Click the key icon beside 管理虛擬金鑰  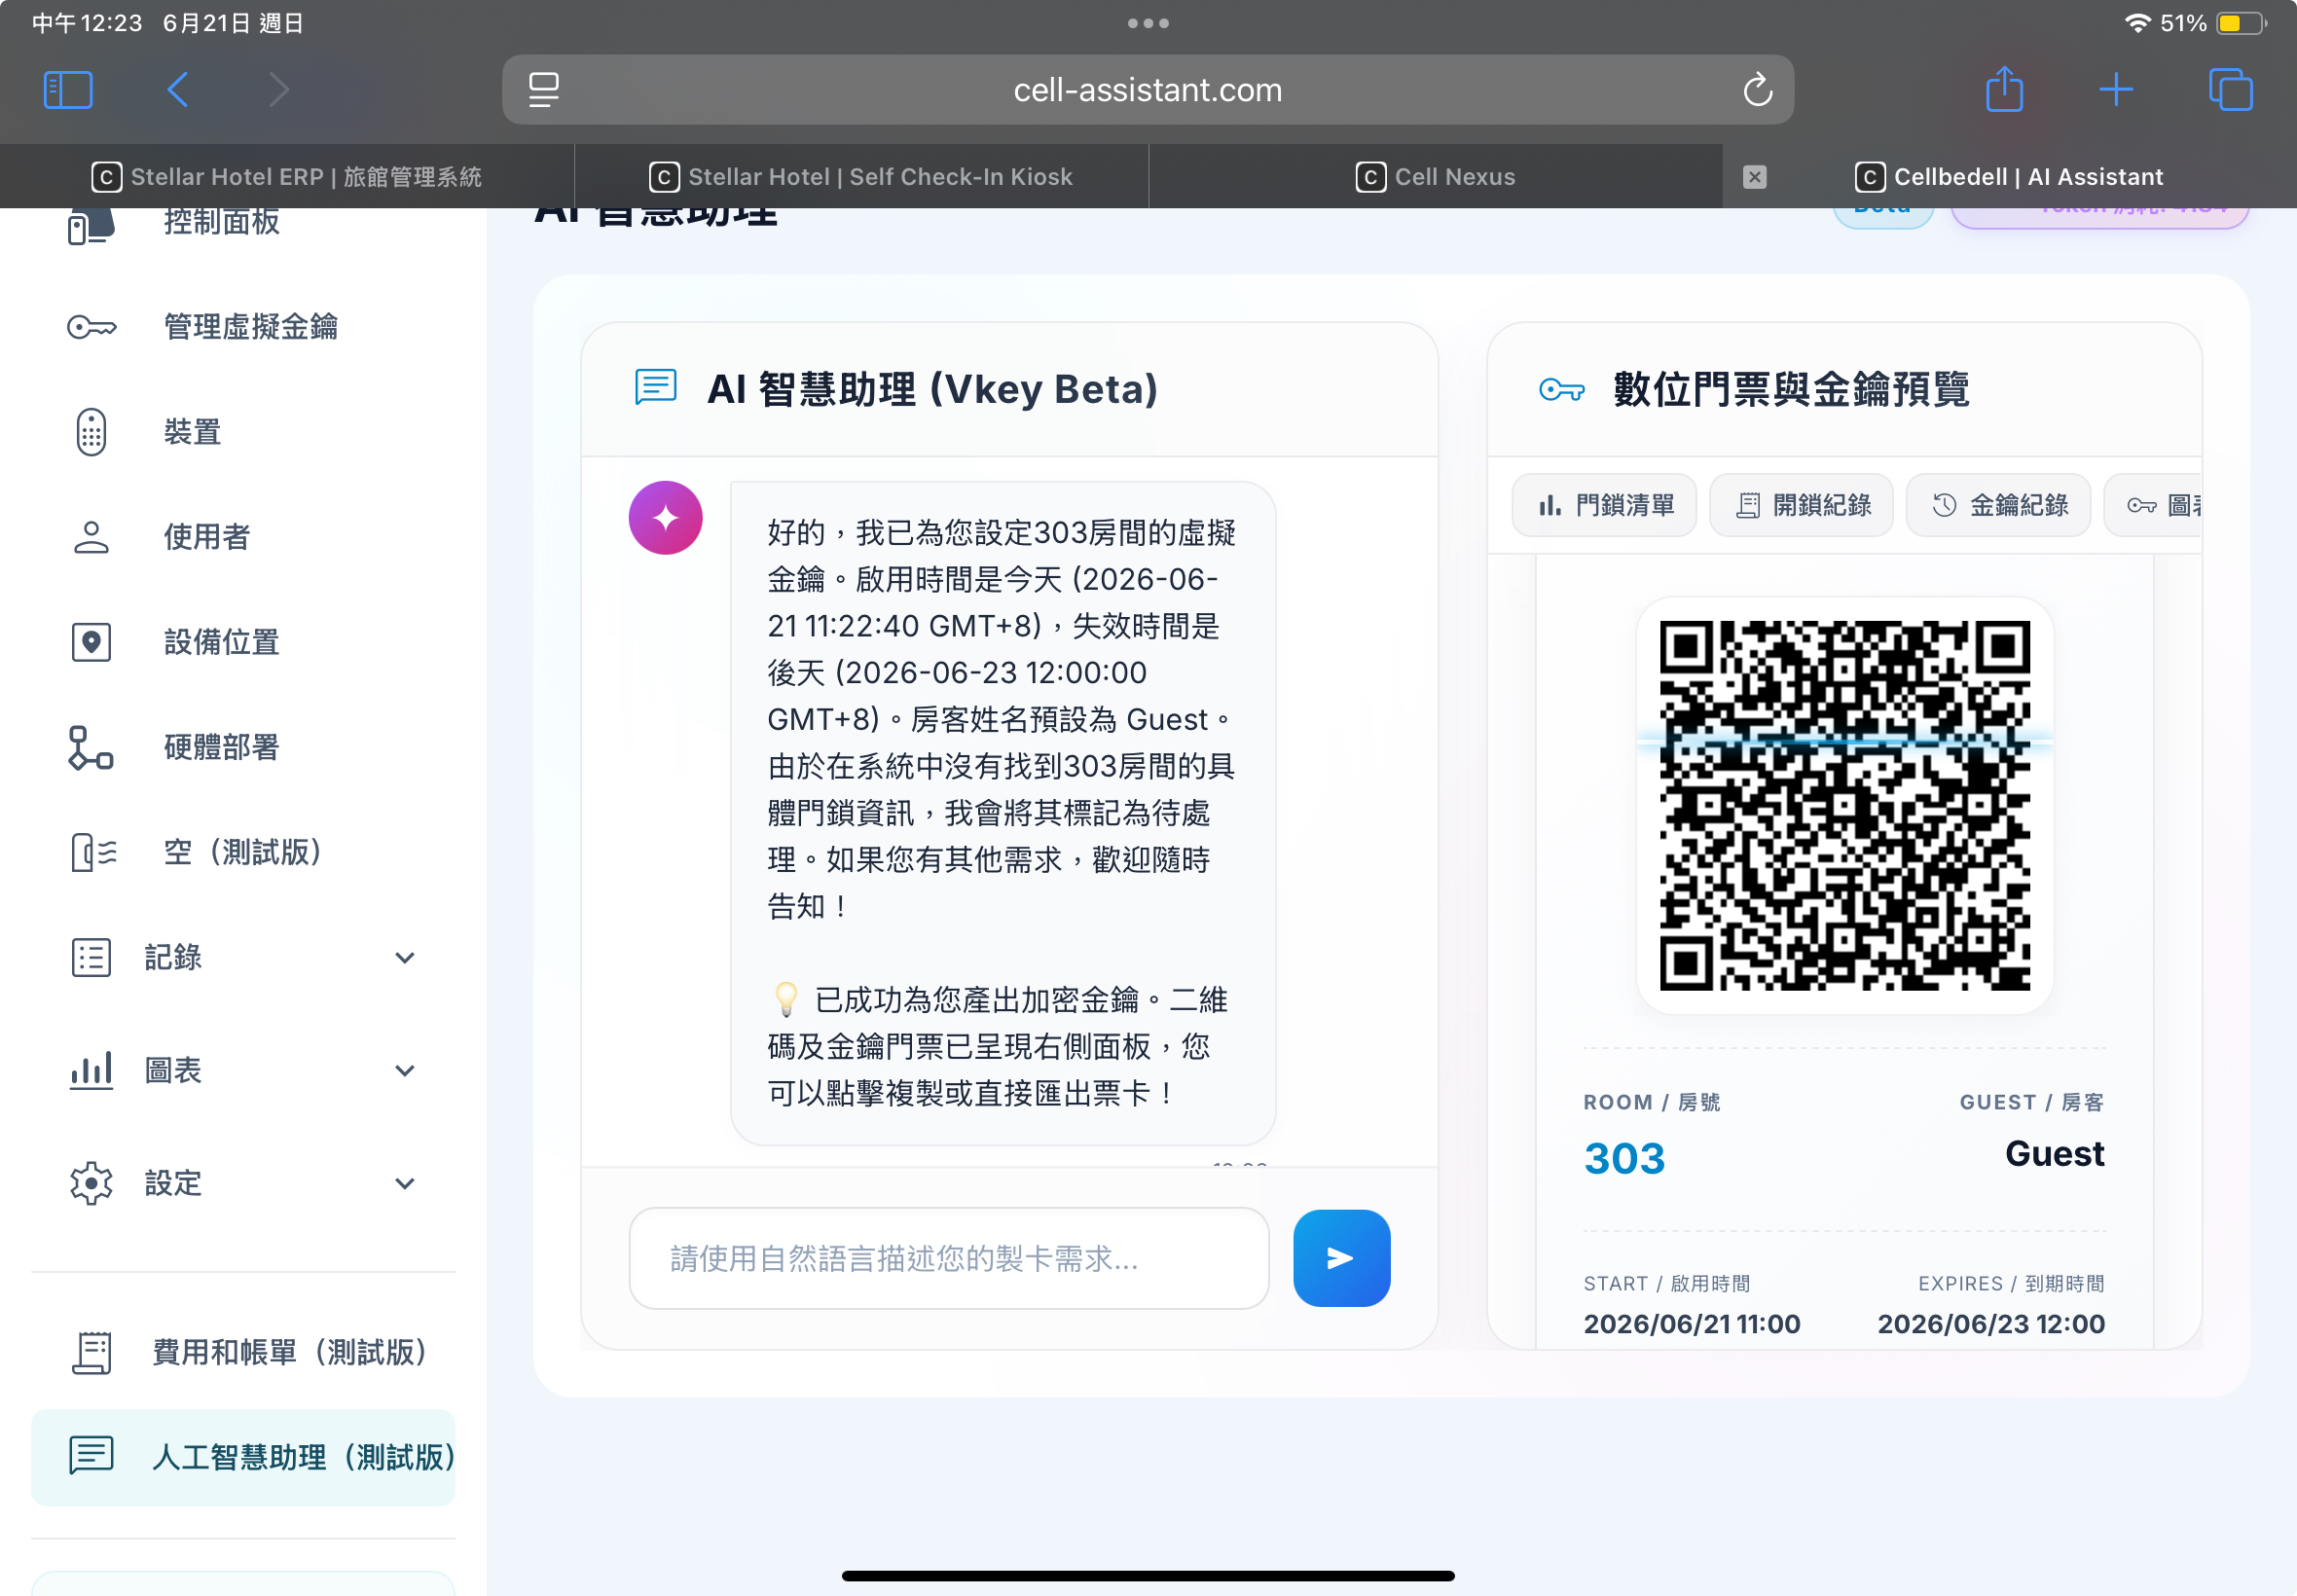point(91,327)
